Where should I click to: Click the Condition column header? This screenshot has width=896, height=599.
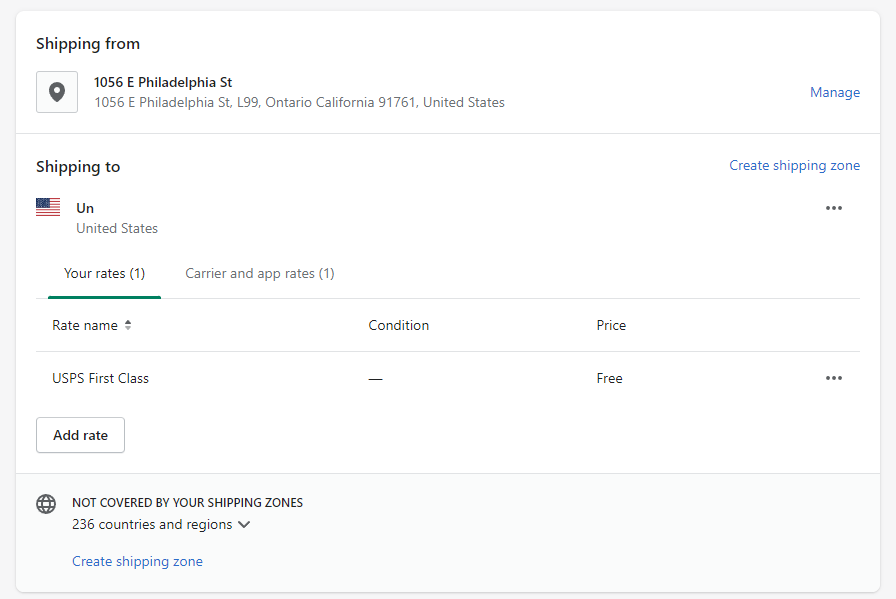[398, 325]
